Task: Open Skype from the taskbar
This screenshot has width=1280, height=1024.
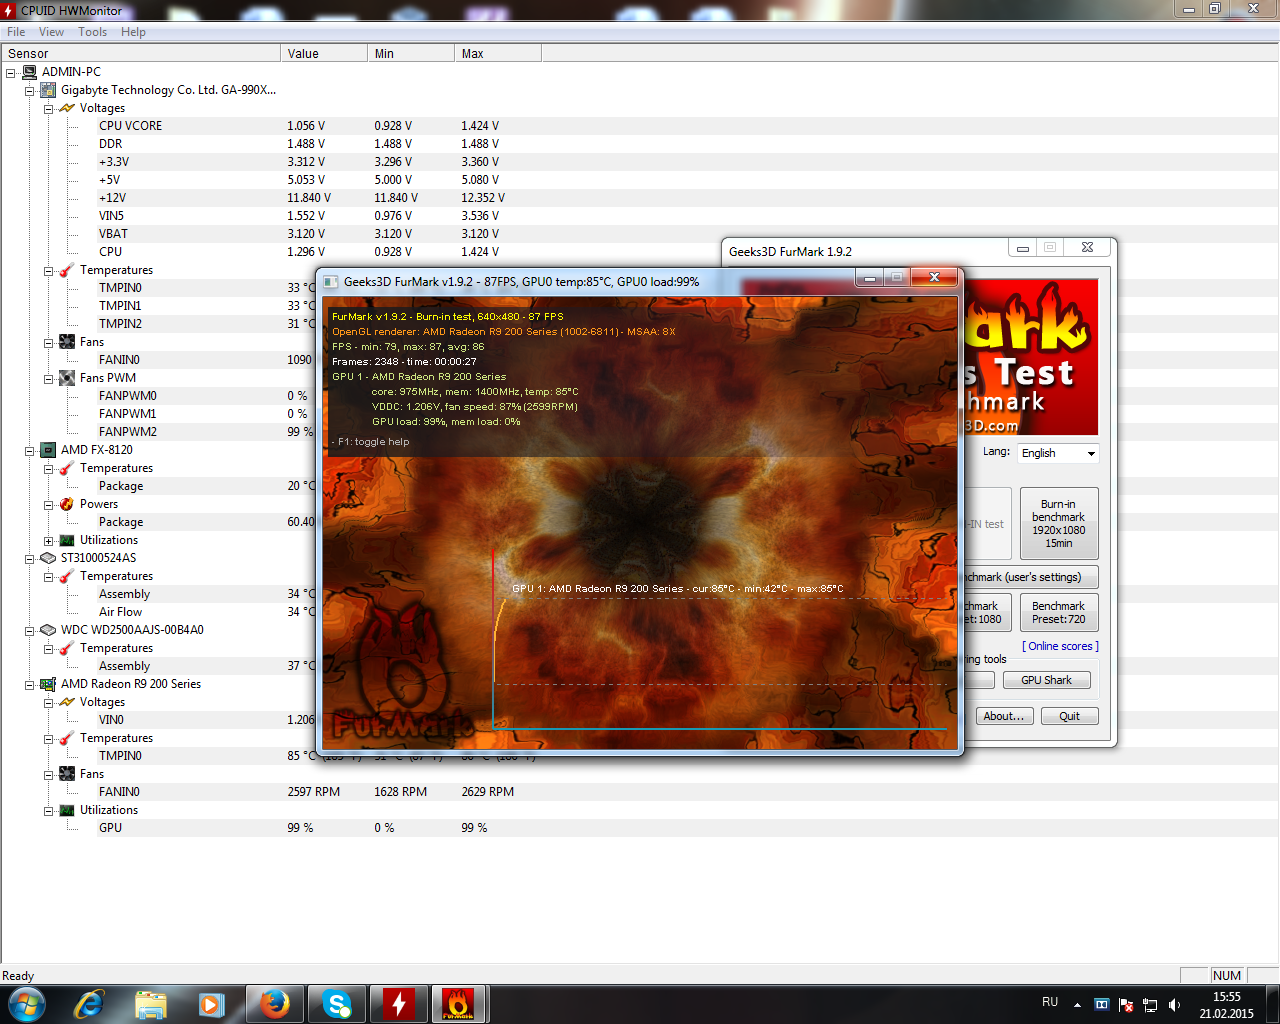Action: [x=337, y=1004]
